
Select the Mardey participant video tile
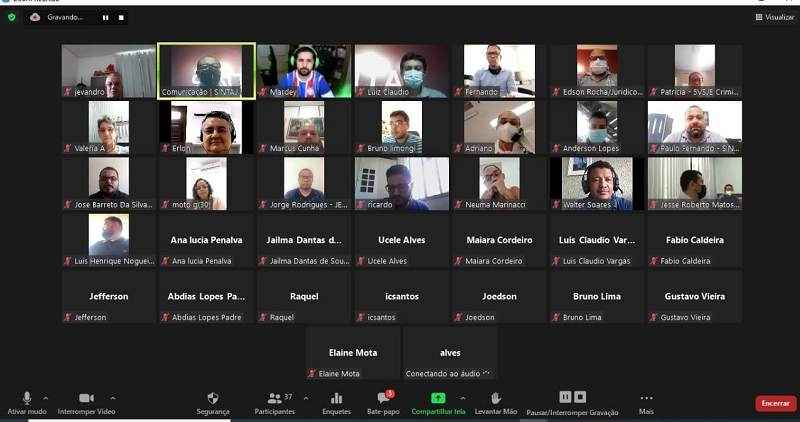coord(304,71)
